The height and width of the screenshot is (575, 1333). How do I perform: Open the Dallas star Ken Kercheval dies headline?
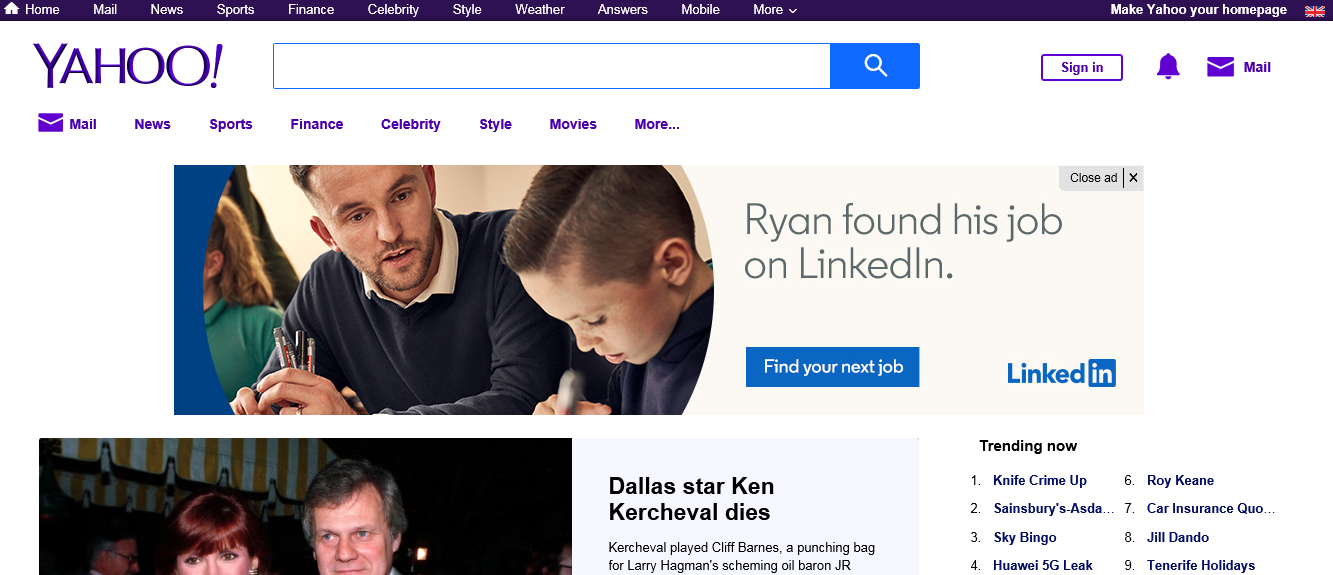point(692,499)
